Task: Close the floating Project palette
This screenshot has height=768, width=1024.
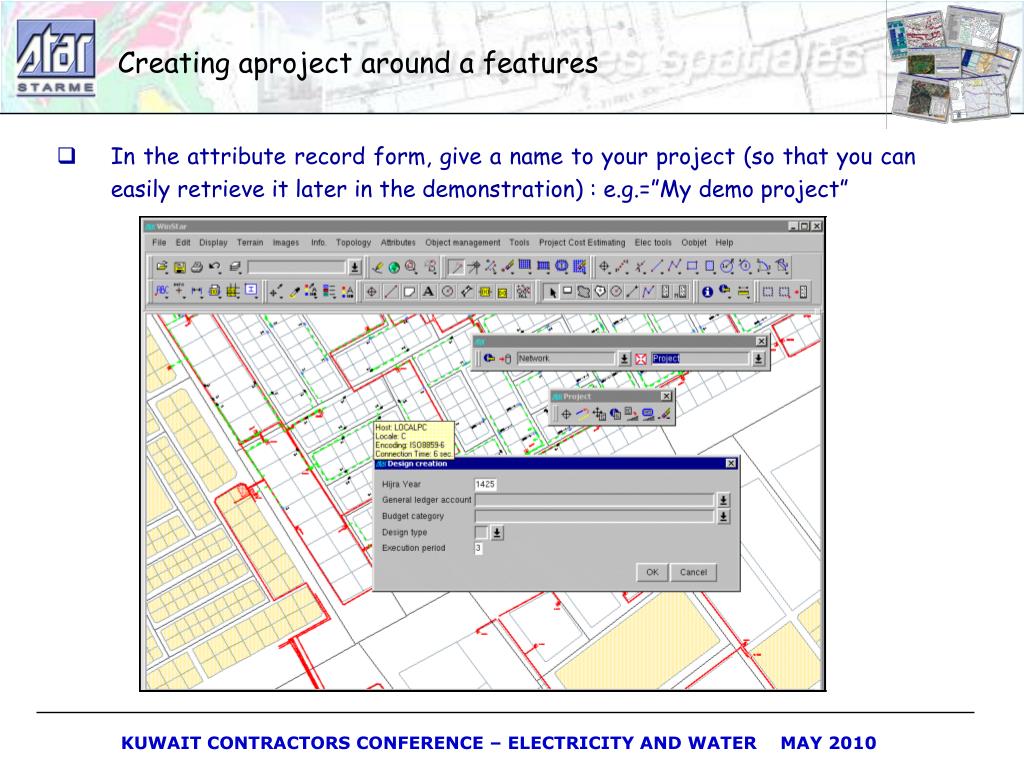Action: click(666, 396)
